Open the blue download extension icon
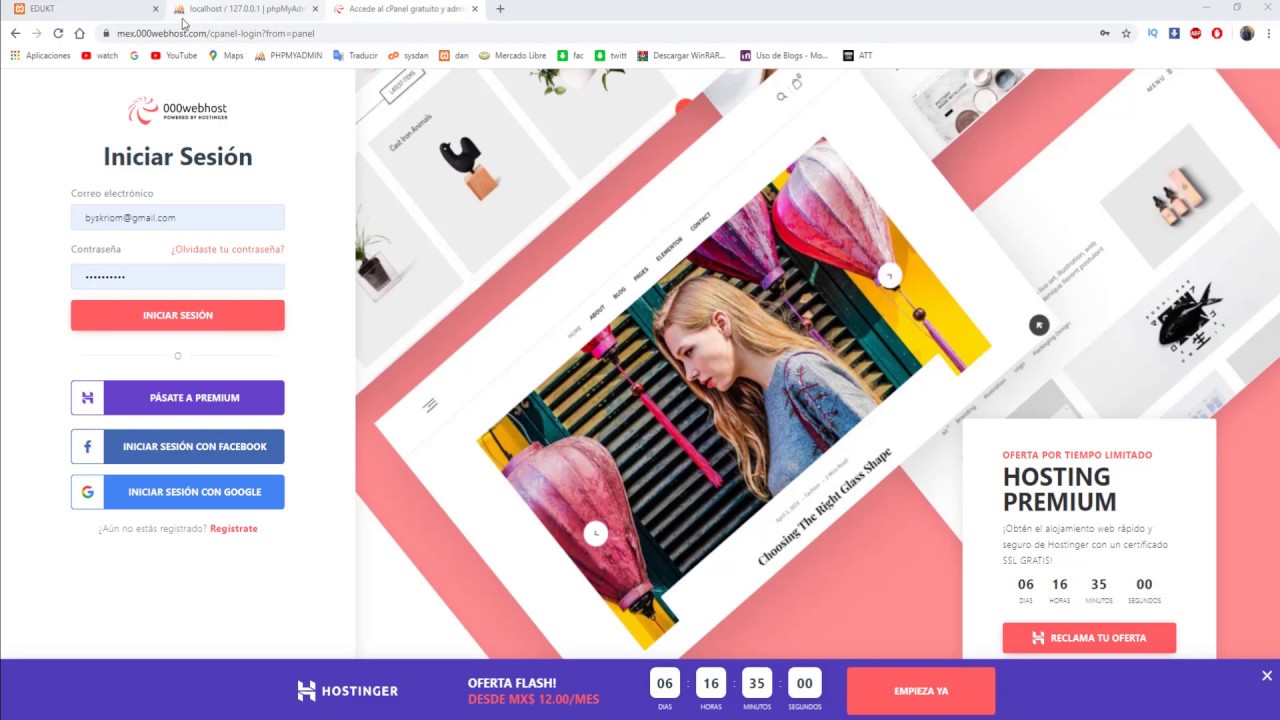1280x720 pixels. (x=1174, y=33)
